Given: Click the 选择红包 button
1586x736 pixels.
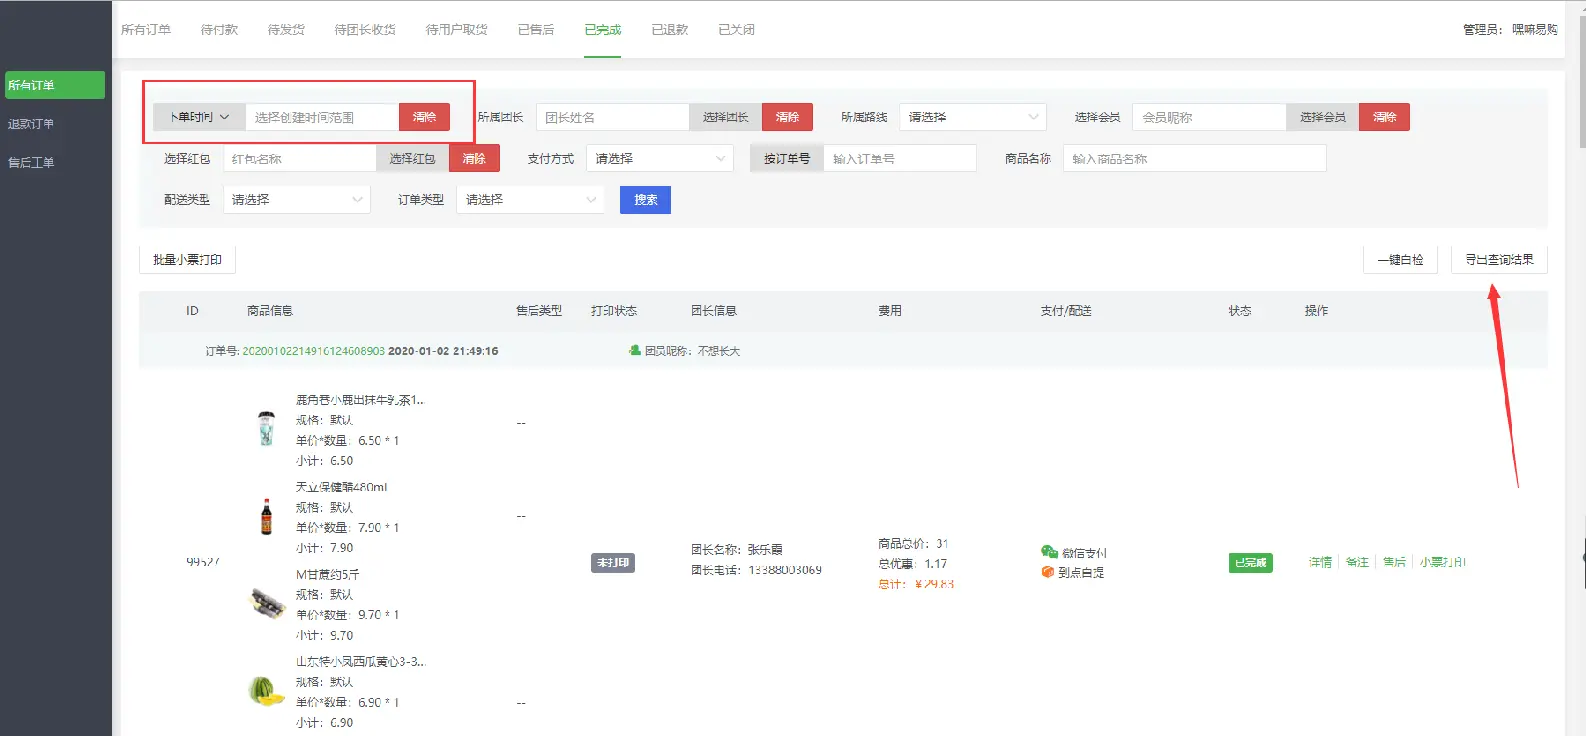Looking at the screenshot, I should point(412,158).
